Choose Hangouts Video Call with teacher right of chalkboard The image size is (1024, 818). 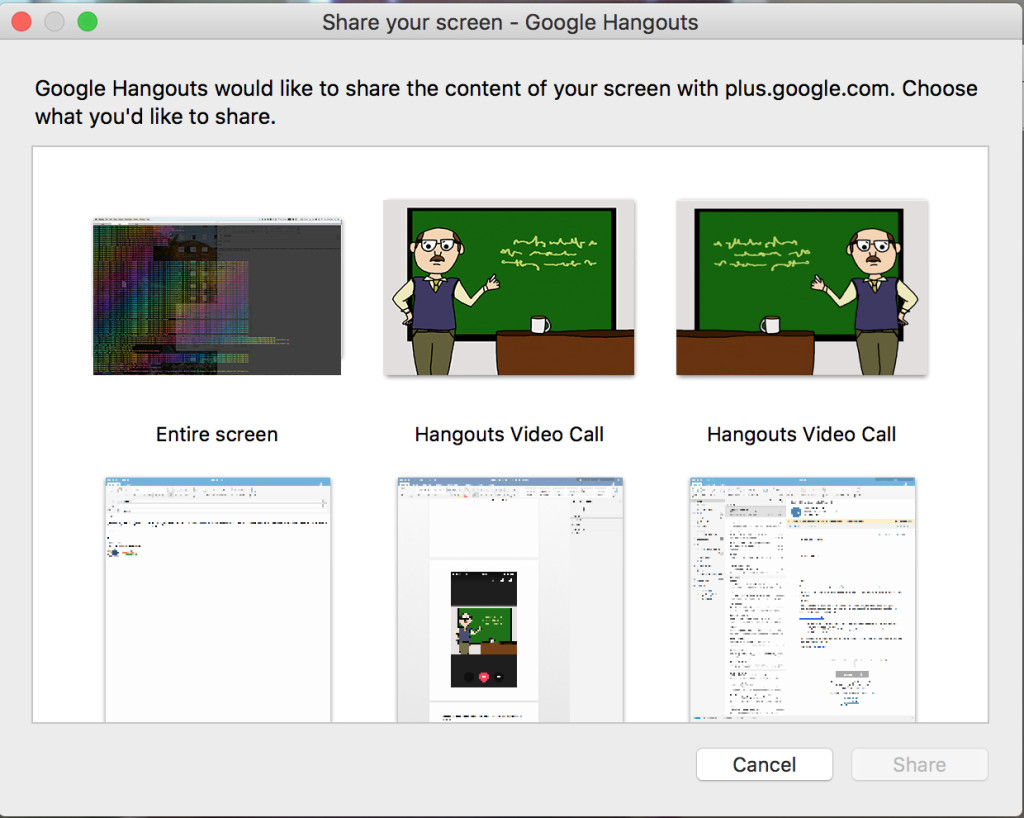tap(801, 287)
